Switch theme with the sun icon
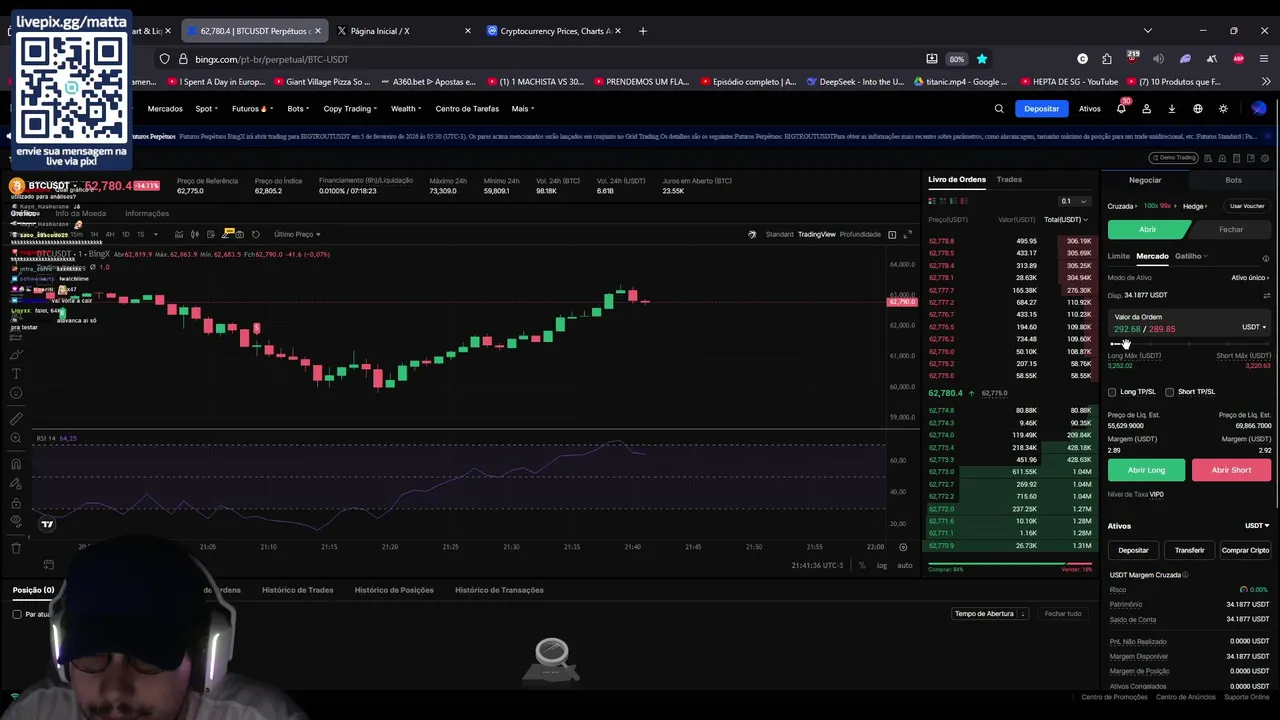 (x=1223, y=109)
